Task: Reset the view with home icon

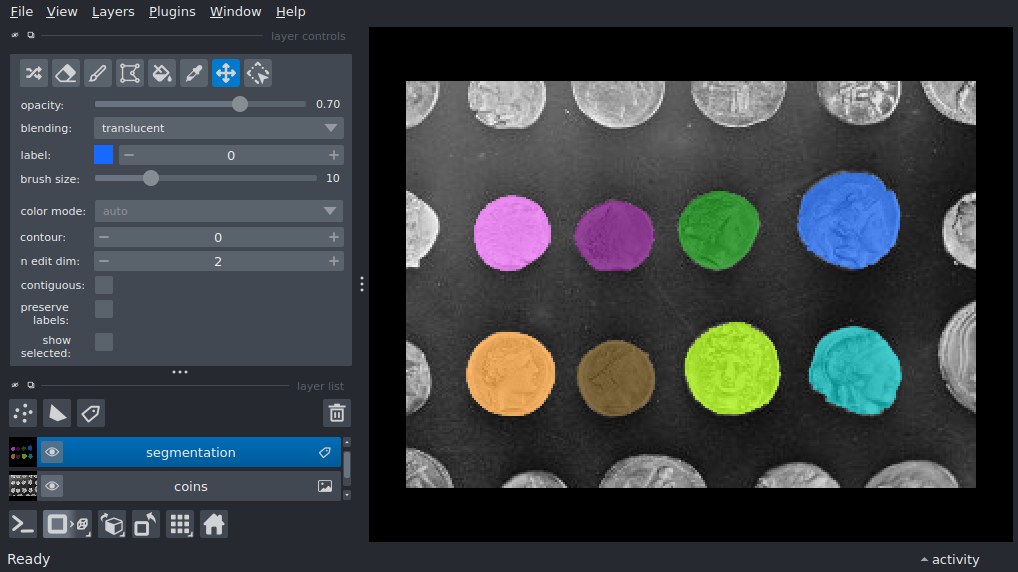Action: [x=214, y=525]
